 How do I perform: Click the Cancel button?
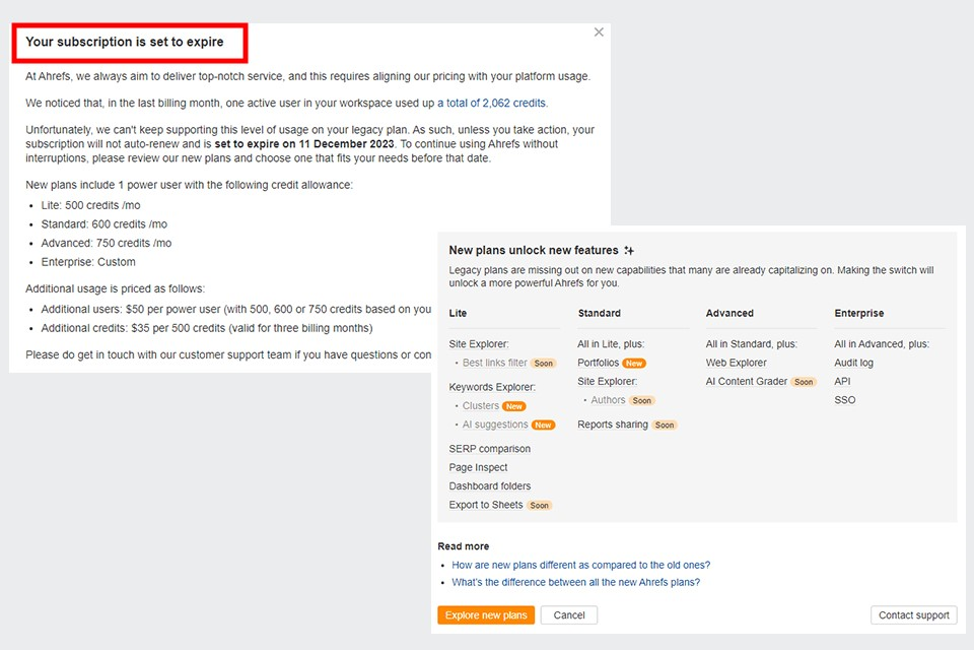pos(569,615)
